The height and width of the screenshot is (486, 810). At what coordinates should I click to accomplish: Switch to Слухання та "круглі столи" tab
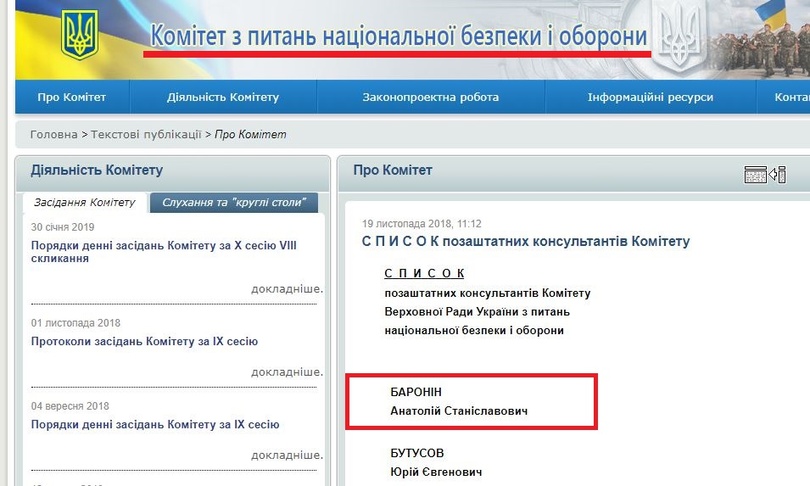tap(234, 203)
